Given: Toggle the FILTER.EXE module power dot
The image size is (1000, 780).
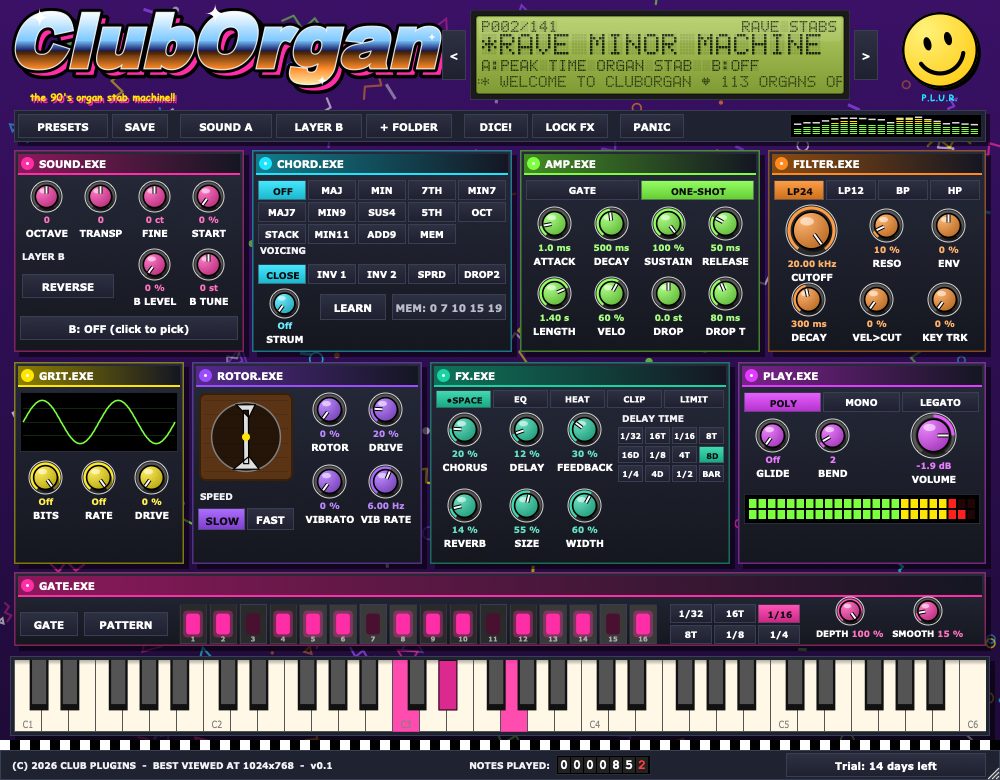Looking at the screenshot, I should pos(781,164).
